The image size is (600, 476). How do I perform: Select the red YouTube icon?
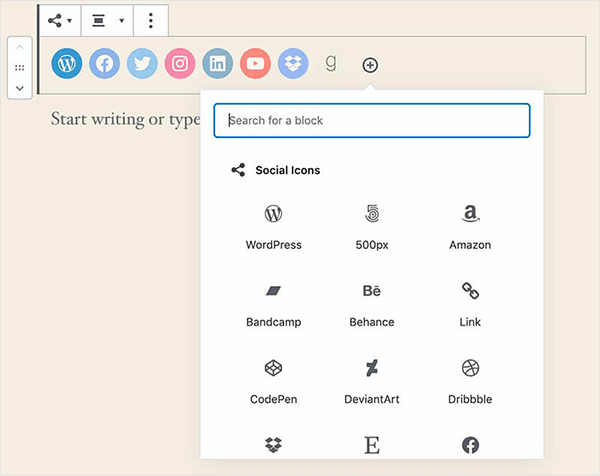[255, 64]
